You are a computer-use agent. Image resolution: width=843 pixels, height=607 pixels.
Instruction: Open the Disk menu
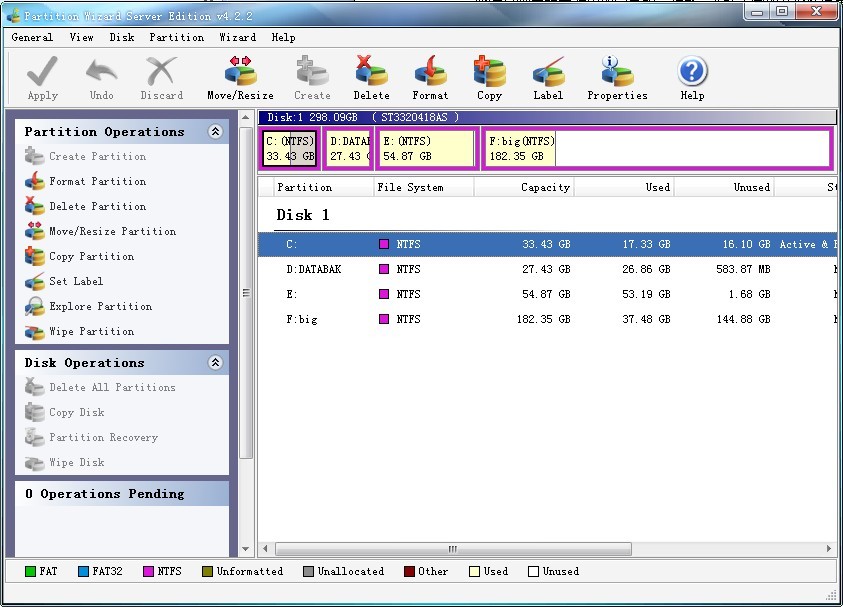122,37
